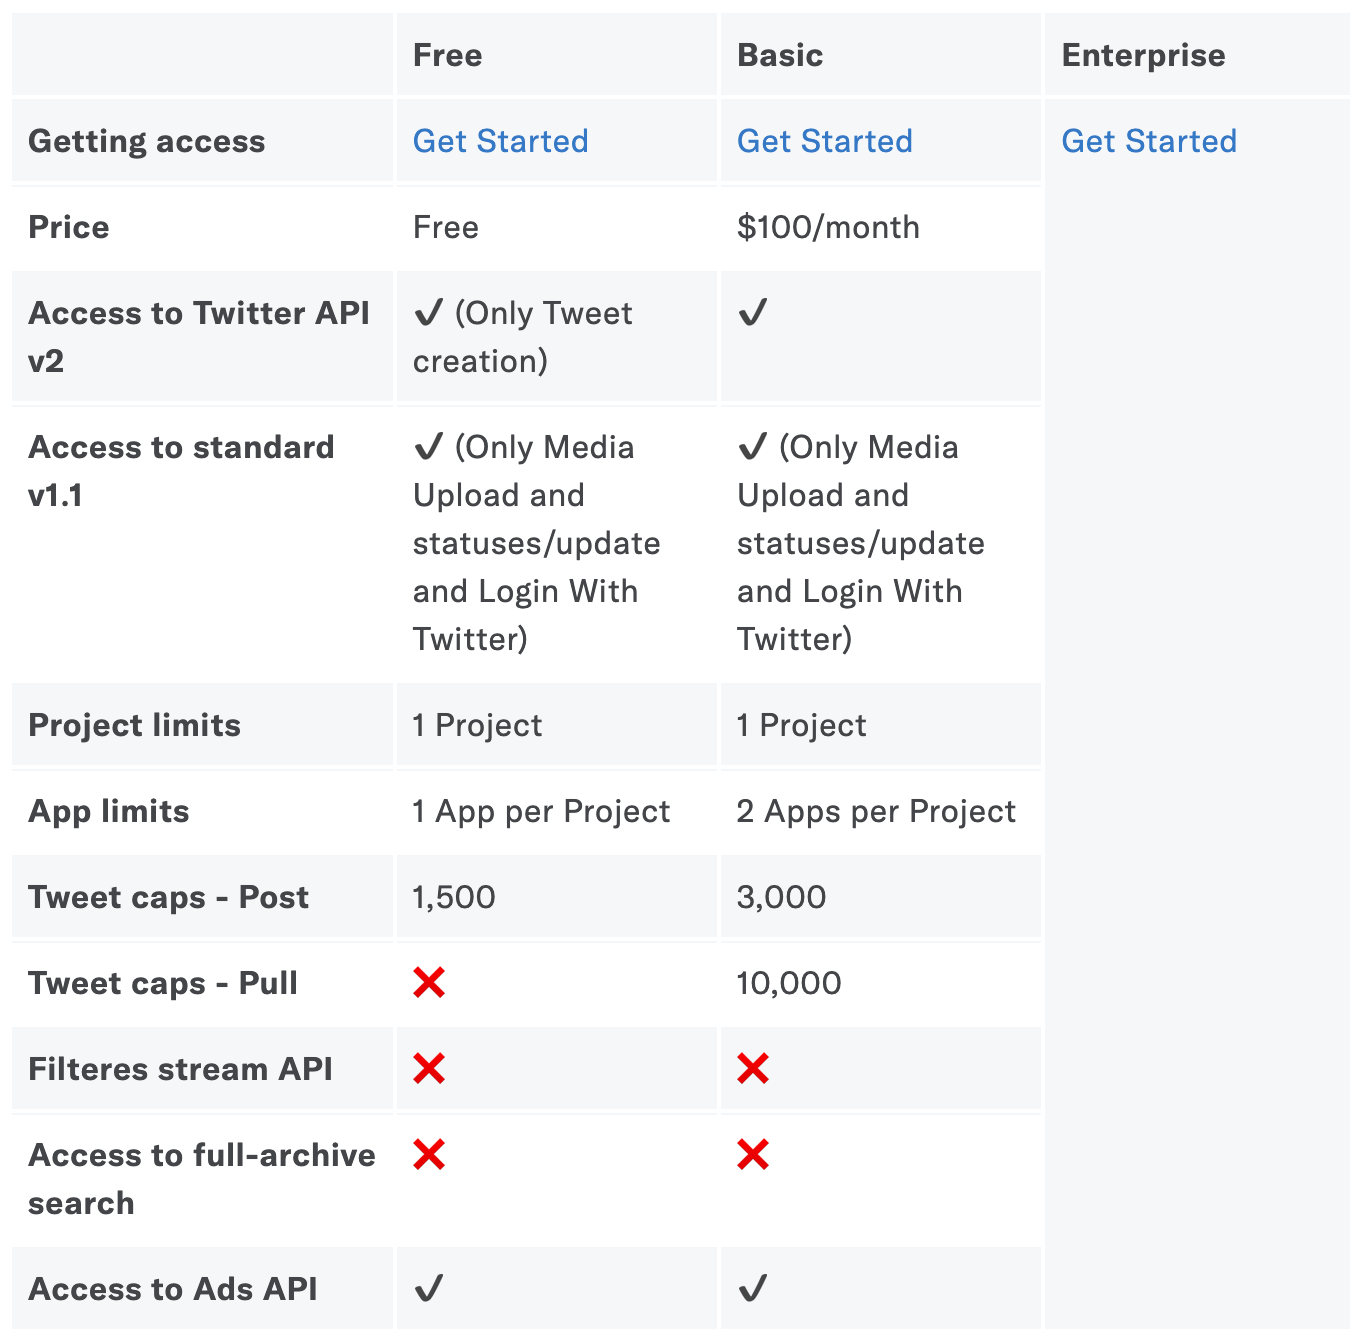Click the $100/month price cell

828,227
